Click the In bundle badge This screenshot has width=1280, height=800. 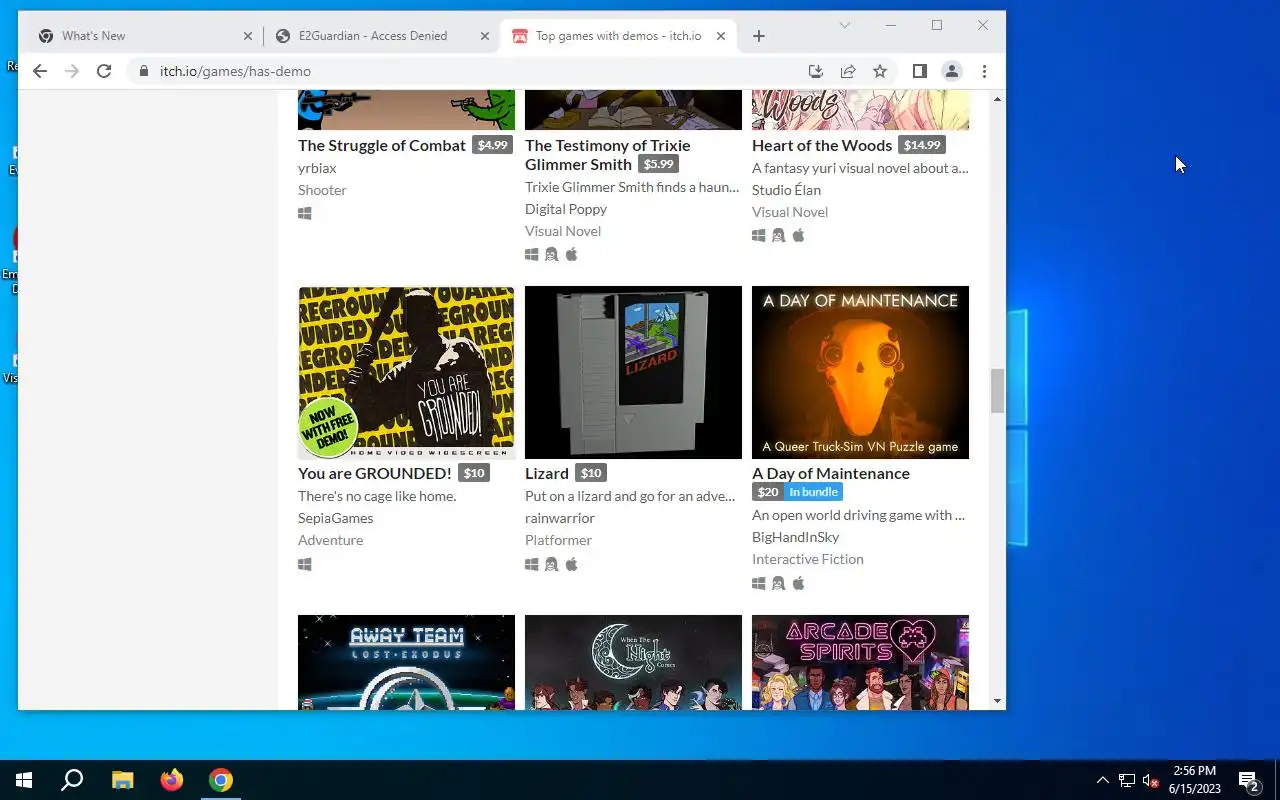click(813, 492)
